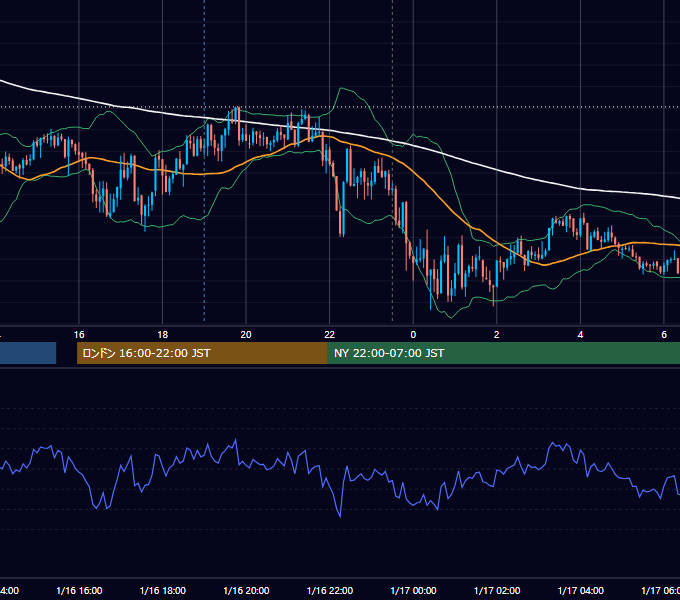This screenshot has height=600, width=680.
Task: Click the '6' hour axis label
Action: point(664,335)
